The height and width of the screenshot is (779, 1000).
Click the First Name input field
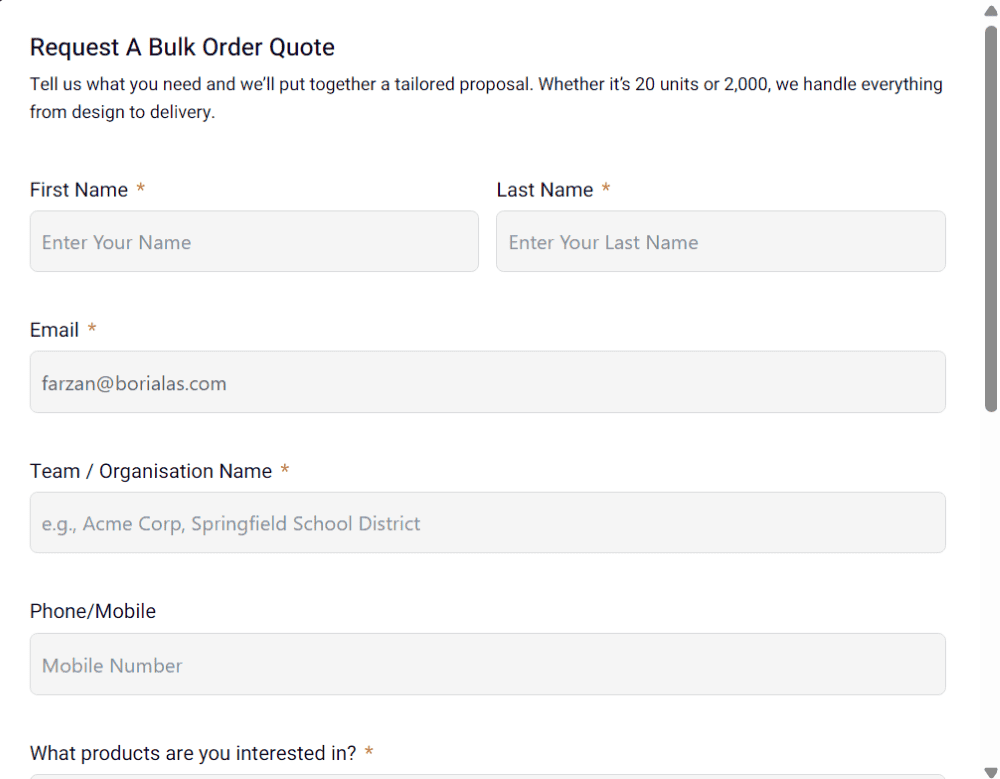pyautogui.click(x=254, y=241)
